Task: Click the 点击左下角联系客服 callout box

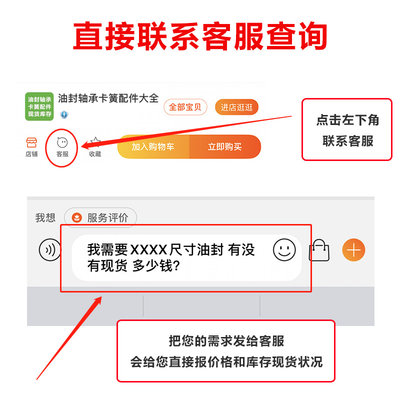Action: tap(347, 129)
